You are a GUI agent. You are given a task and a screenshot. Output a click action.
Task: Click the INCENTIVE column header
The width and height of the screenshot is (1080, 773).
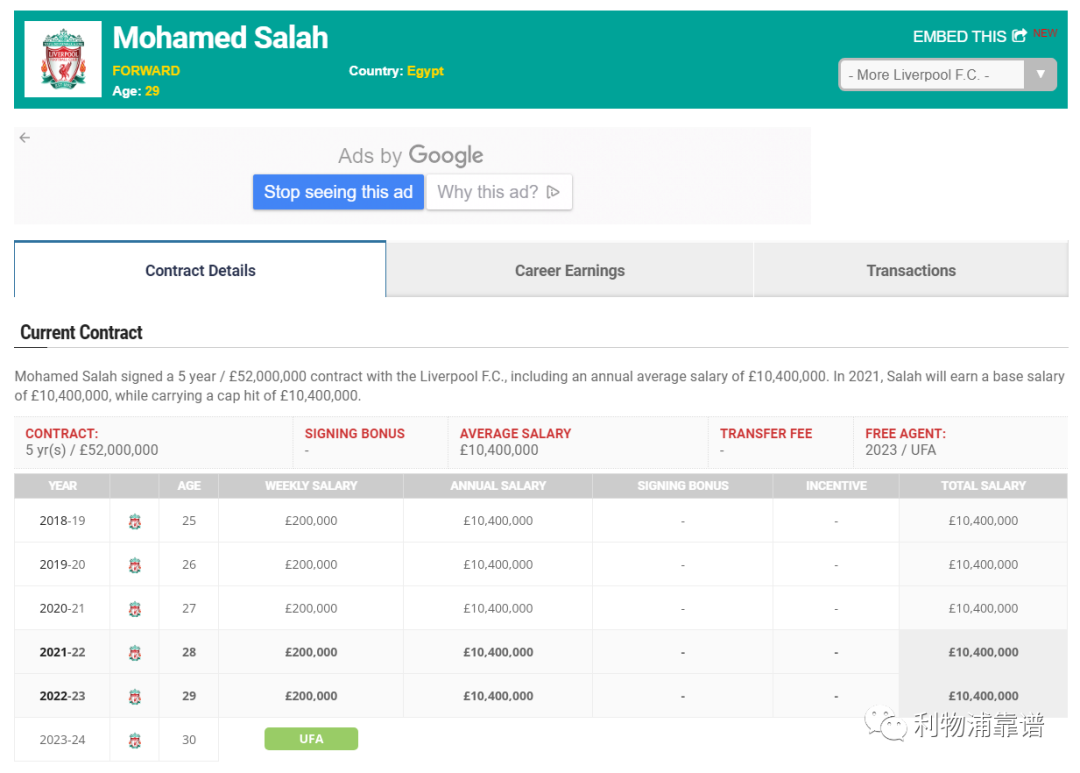[836, 486]
